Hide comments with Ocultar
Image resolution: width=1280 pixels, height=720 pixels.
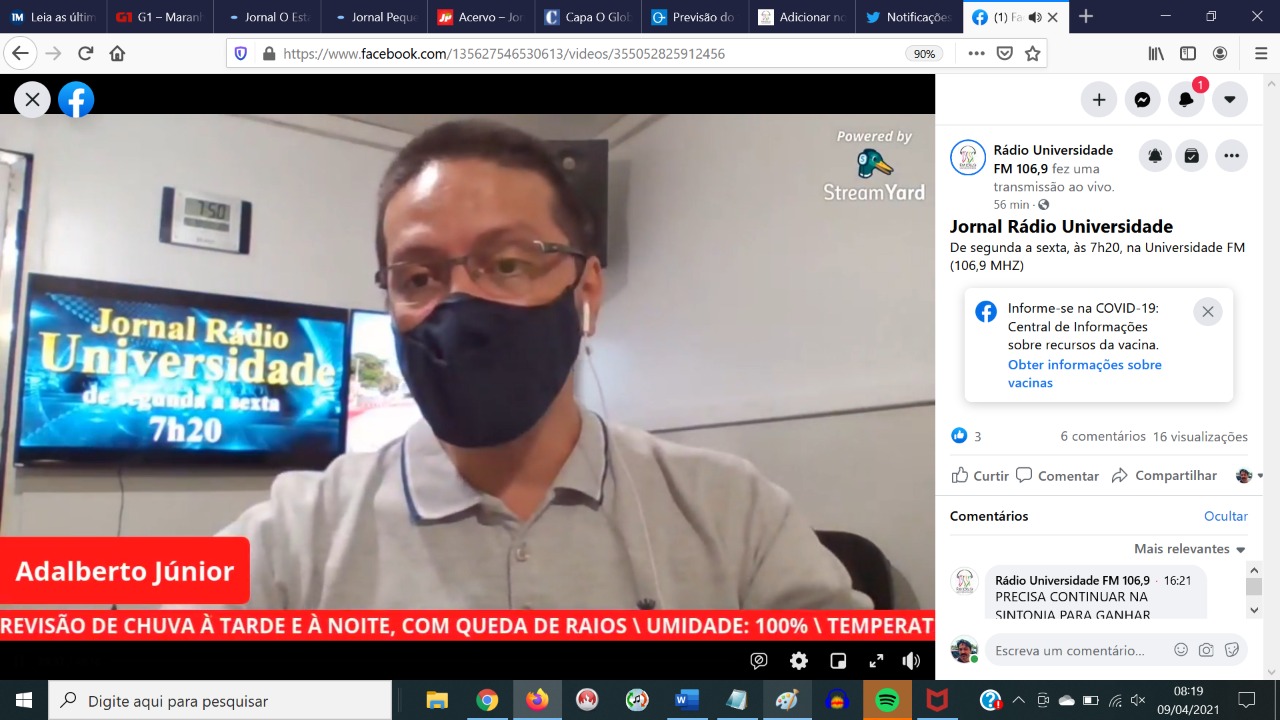pyautogui.click(x=1226, y=516)
